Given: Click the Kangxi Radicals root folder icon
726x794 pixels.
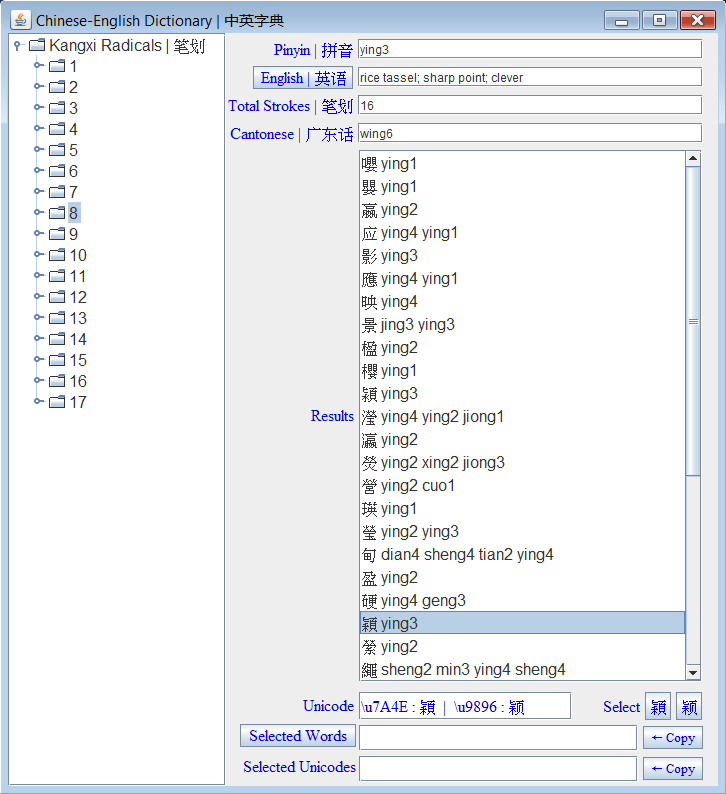Looking at the screenshot, I should point(37,45).
